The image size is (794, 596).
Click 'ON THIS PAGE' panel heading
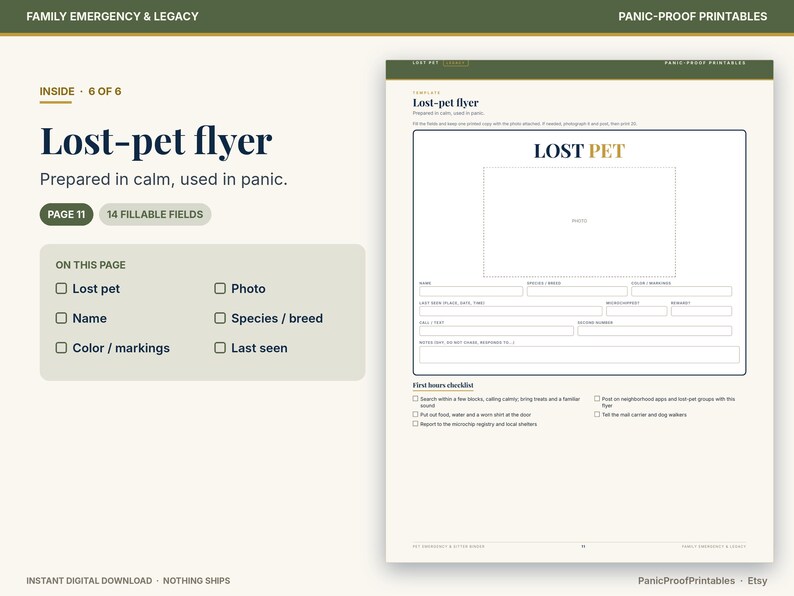tap(91, 265)
